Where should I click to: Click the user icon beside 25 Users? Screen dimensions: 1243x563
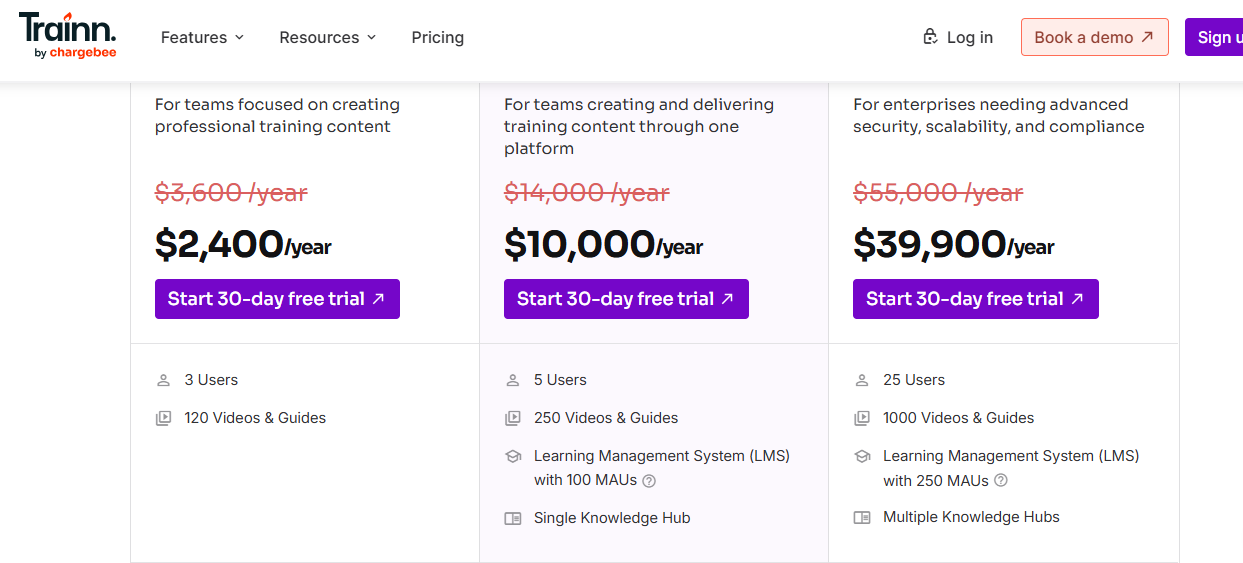pos(862,380)
